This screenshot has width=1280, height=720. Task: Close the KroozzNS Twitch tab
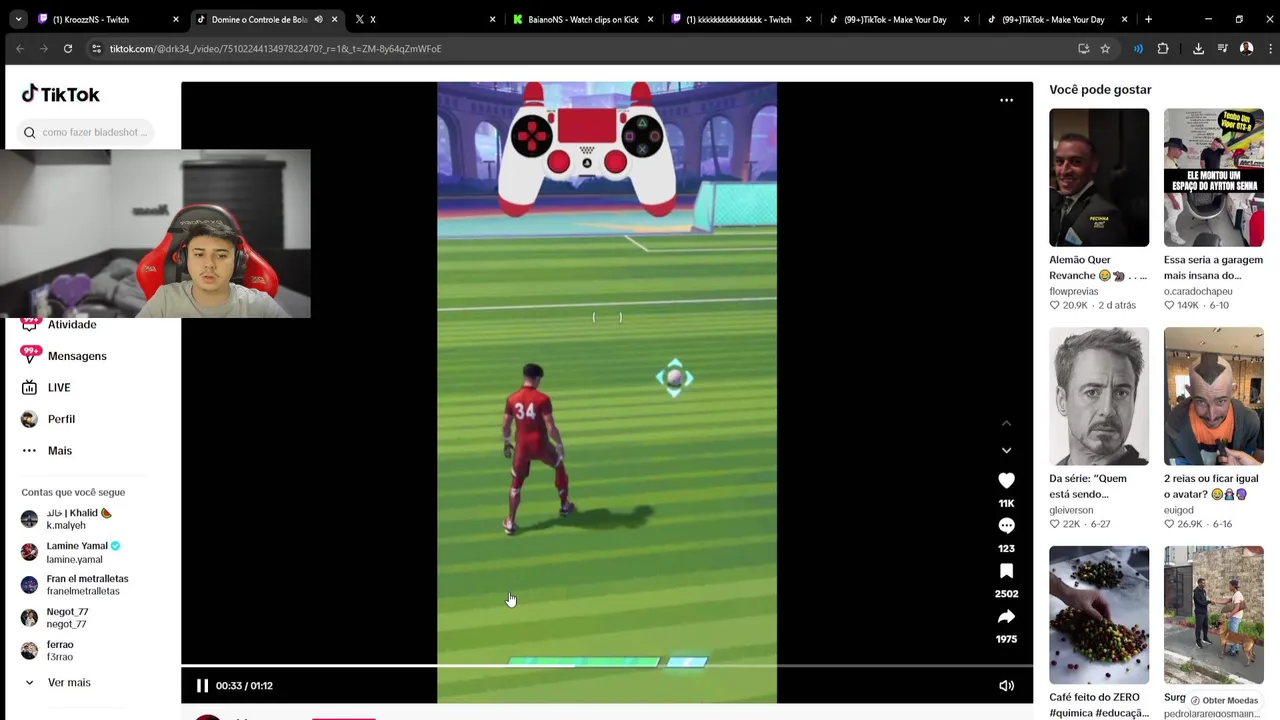tap(176, 19)
